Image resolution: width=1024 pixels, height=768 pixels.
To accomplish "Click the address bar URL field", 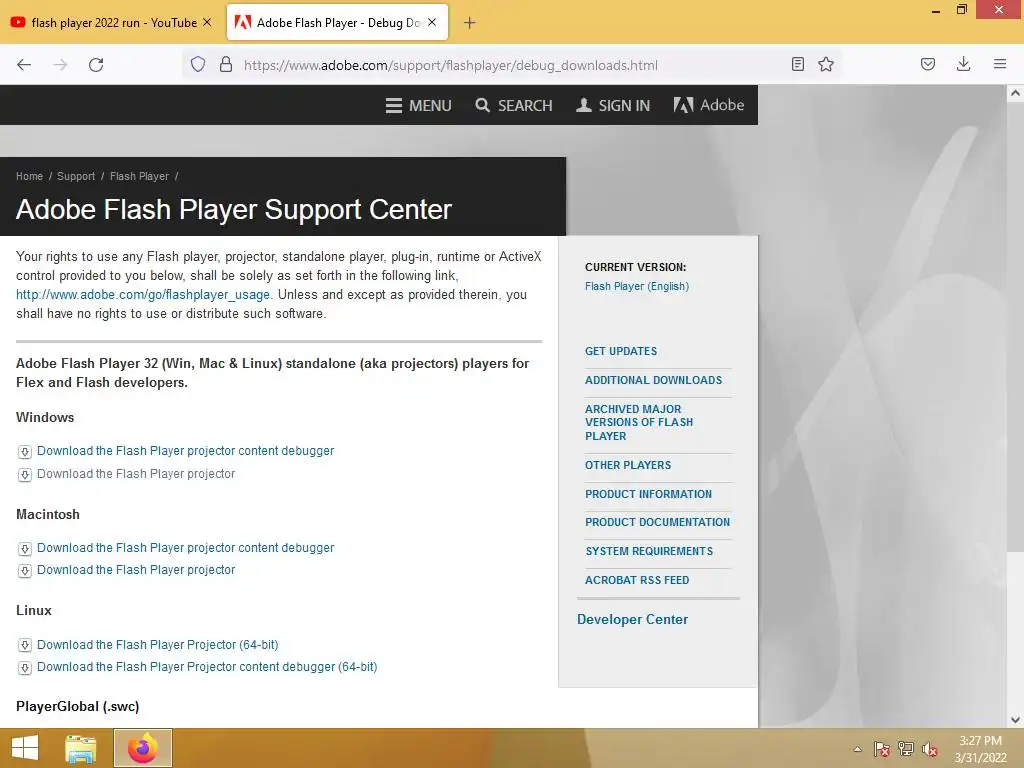I will tap(451, 65).
